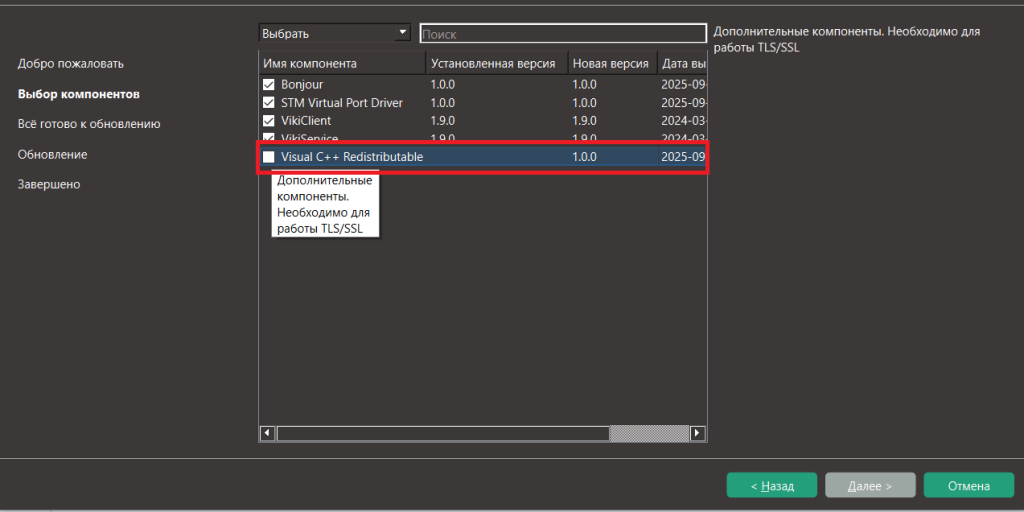This screenshot has height=512, width=1024.
Task: Toggle the VikiClient component checkbox
Action: 268,121
